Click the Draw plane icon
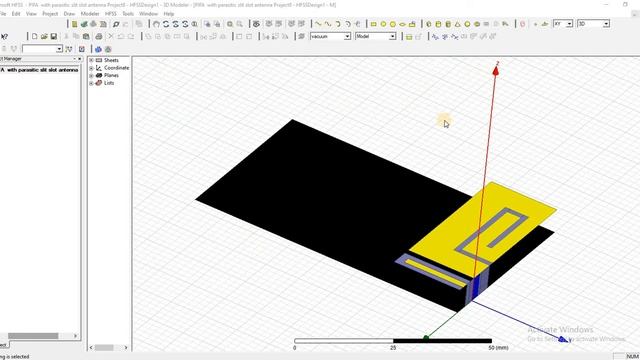 544,24
